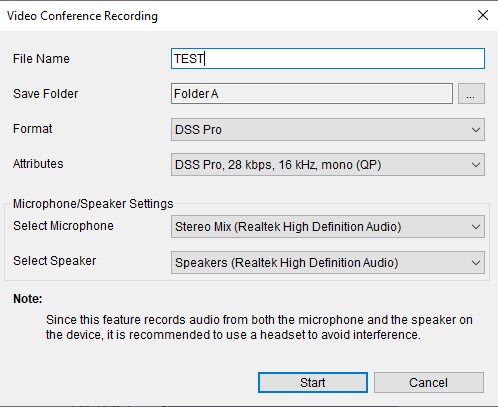Close the Video Conference Recording window
The image size is (498, 407).
tap(483, 15)
